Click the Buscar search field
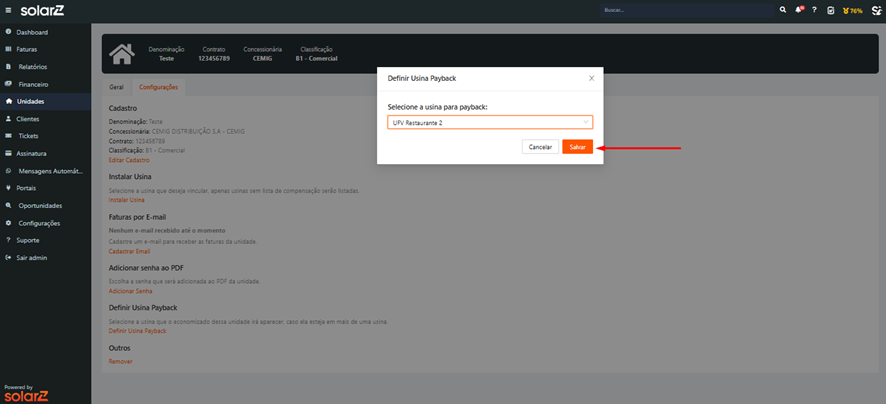886x404 pixels. (x=685, y=10)
